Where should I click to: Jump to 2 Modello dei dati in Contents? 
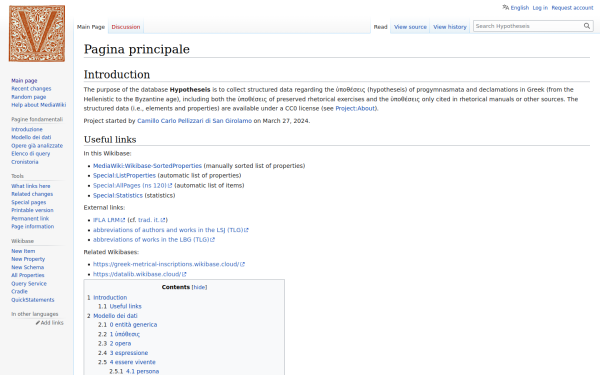(x=112, y=316)
